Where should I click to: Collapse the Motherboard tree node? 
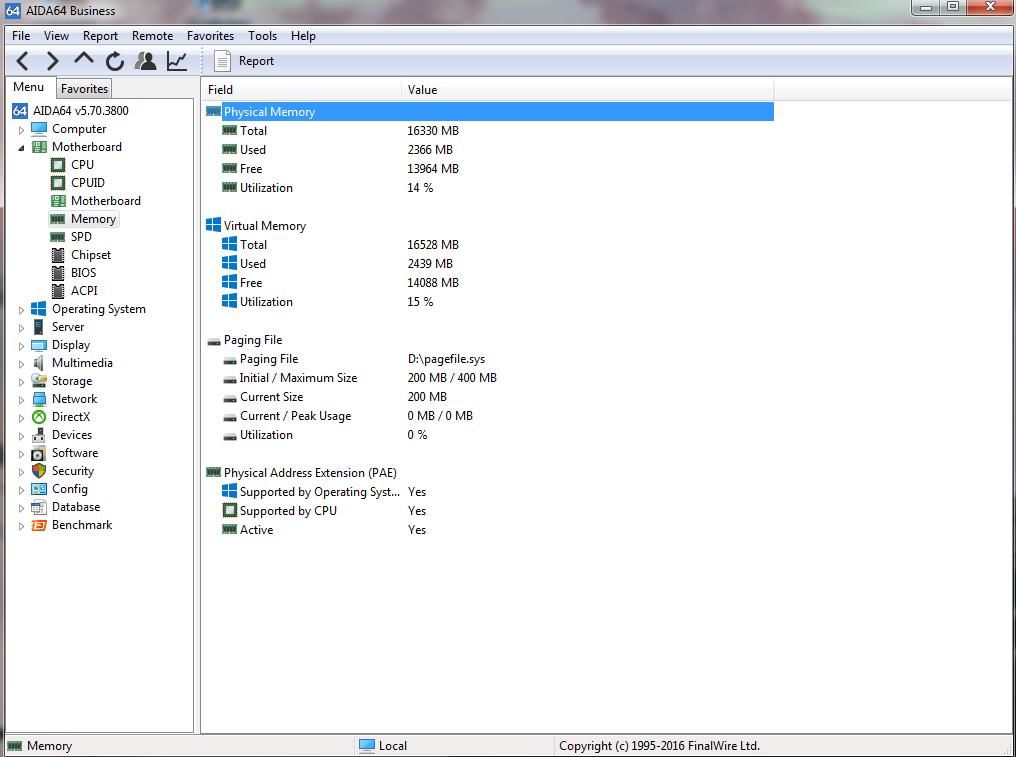pyautogui.click(x=21, y=148)
